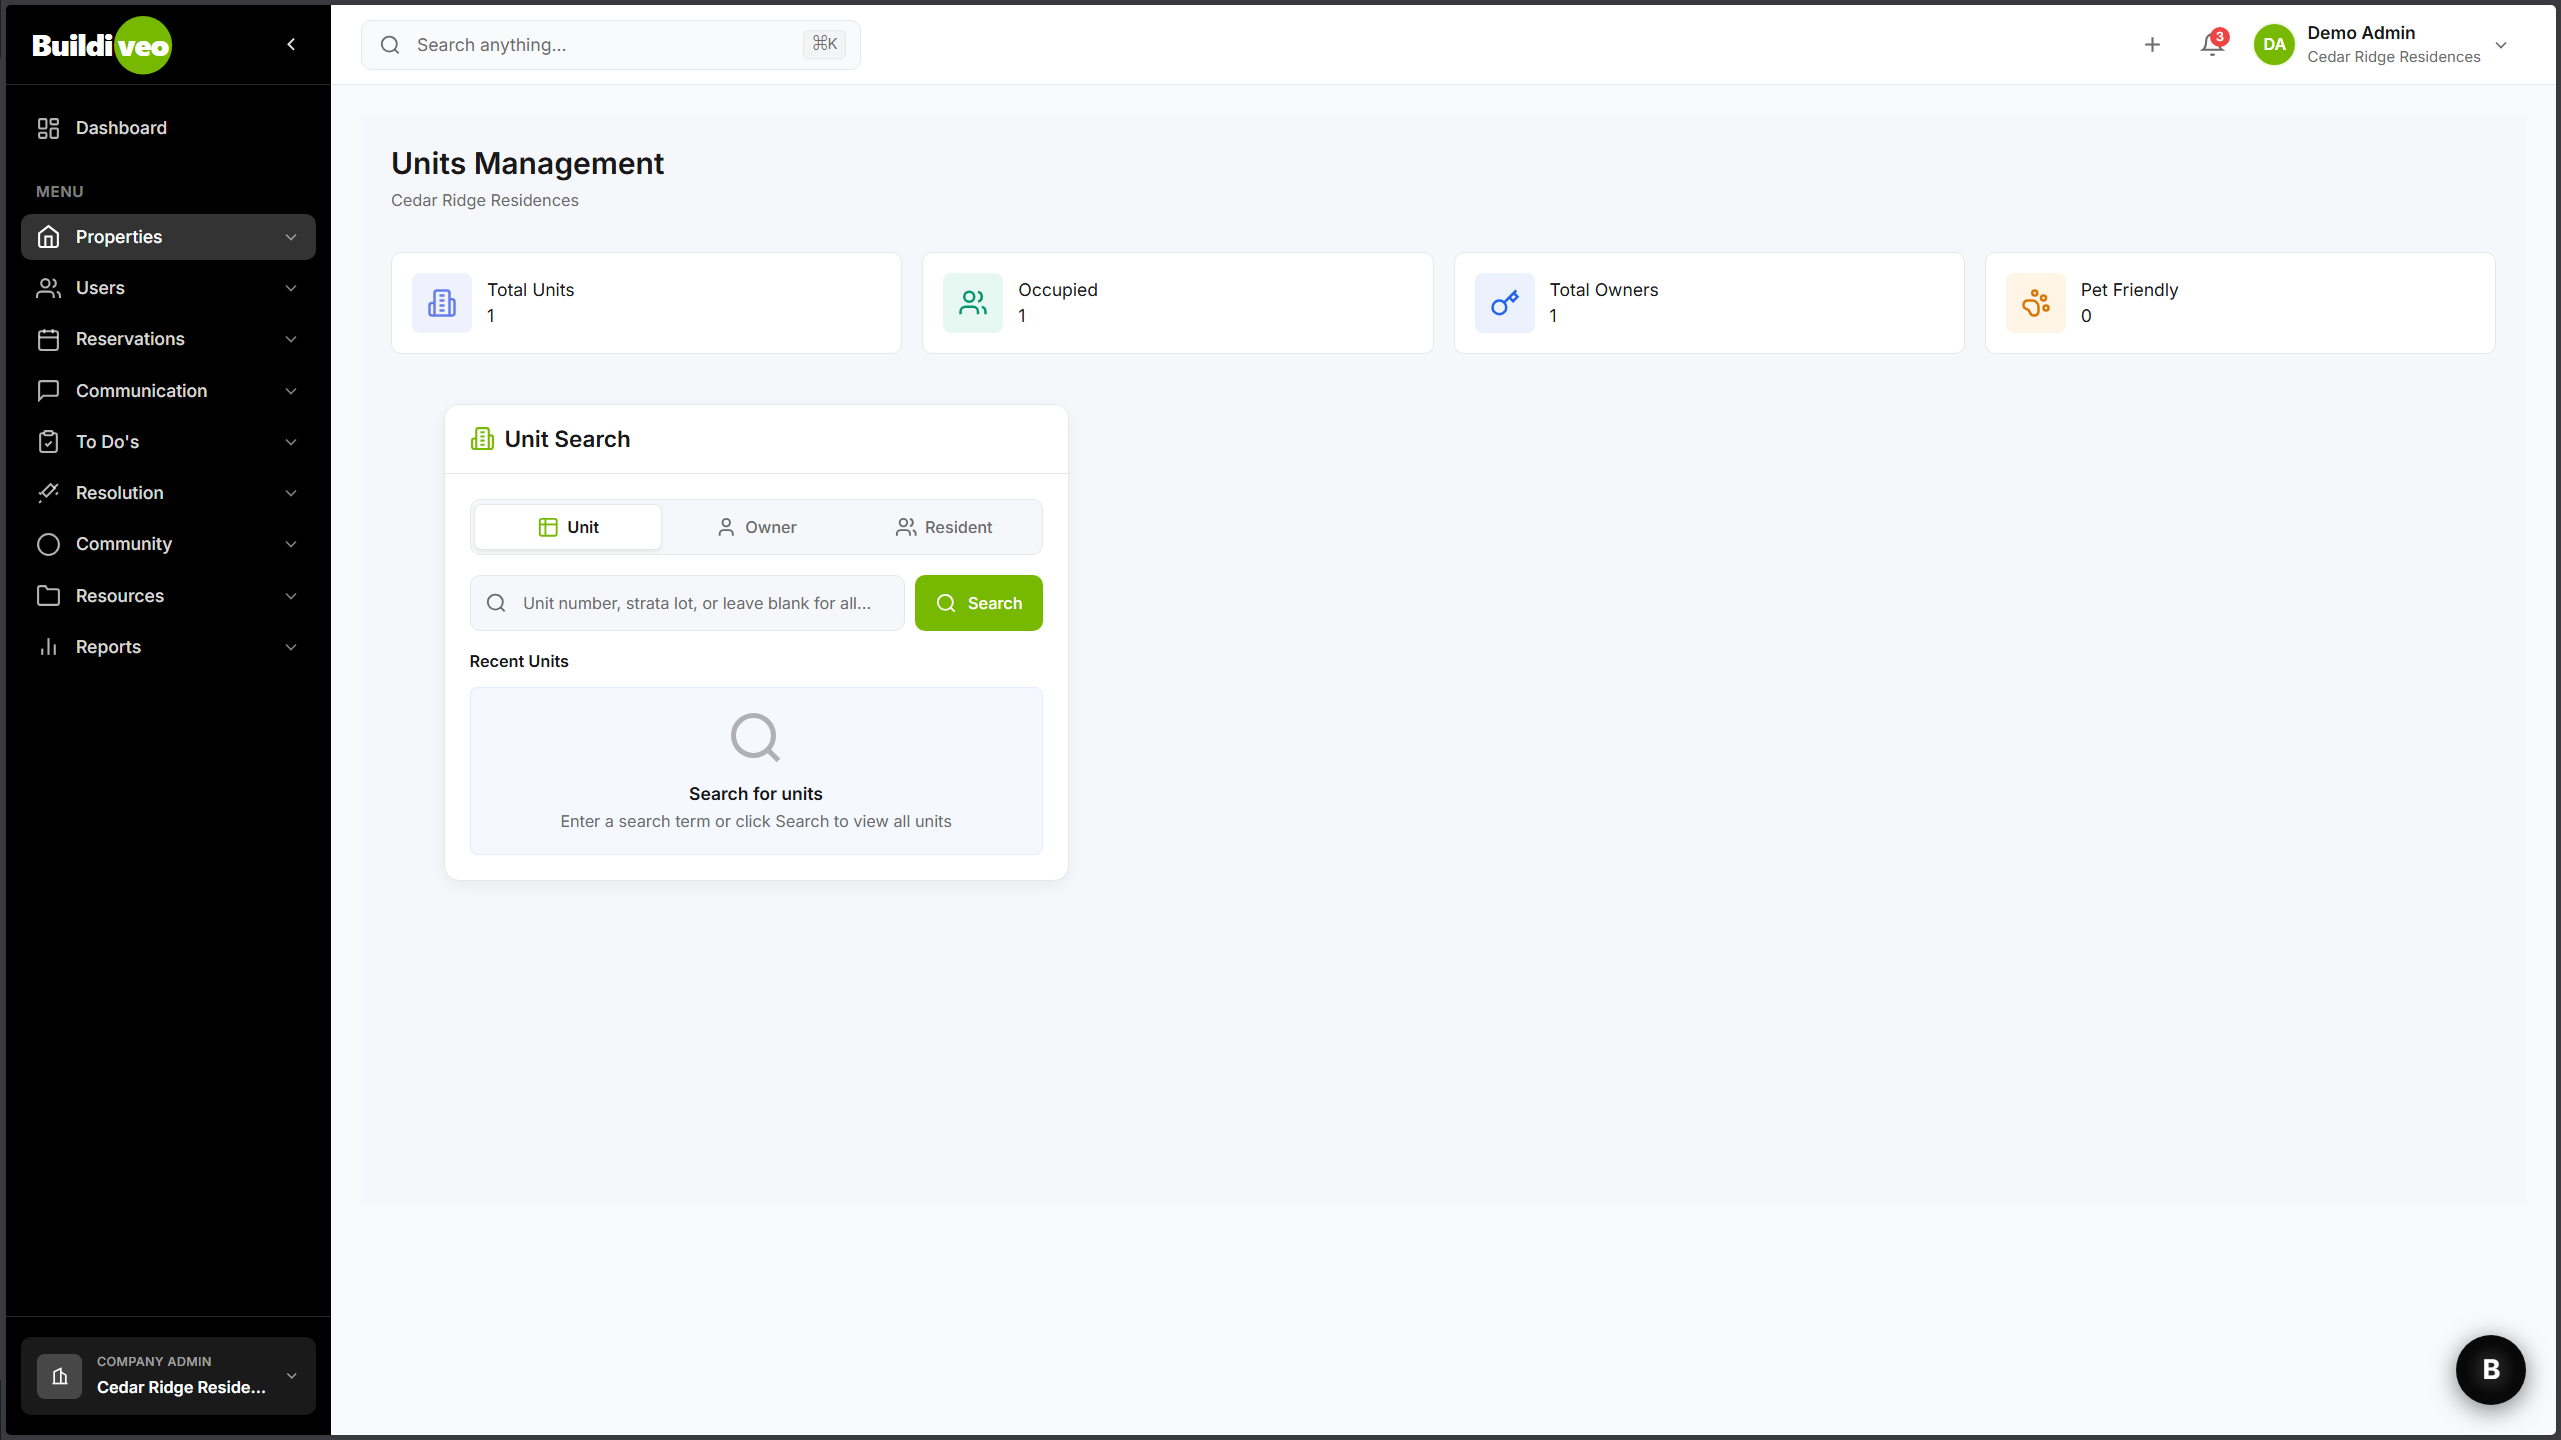Expand the Reservations menu
Image resolution: width=2561 pixels, height=1440 pixels.
click(168, 339)
